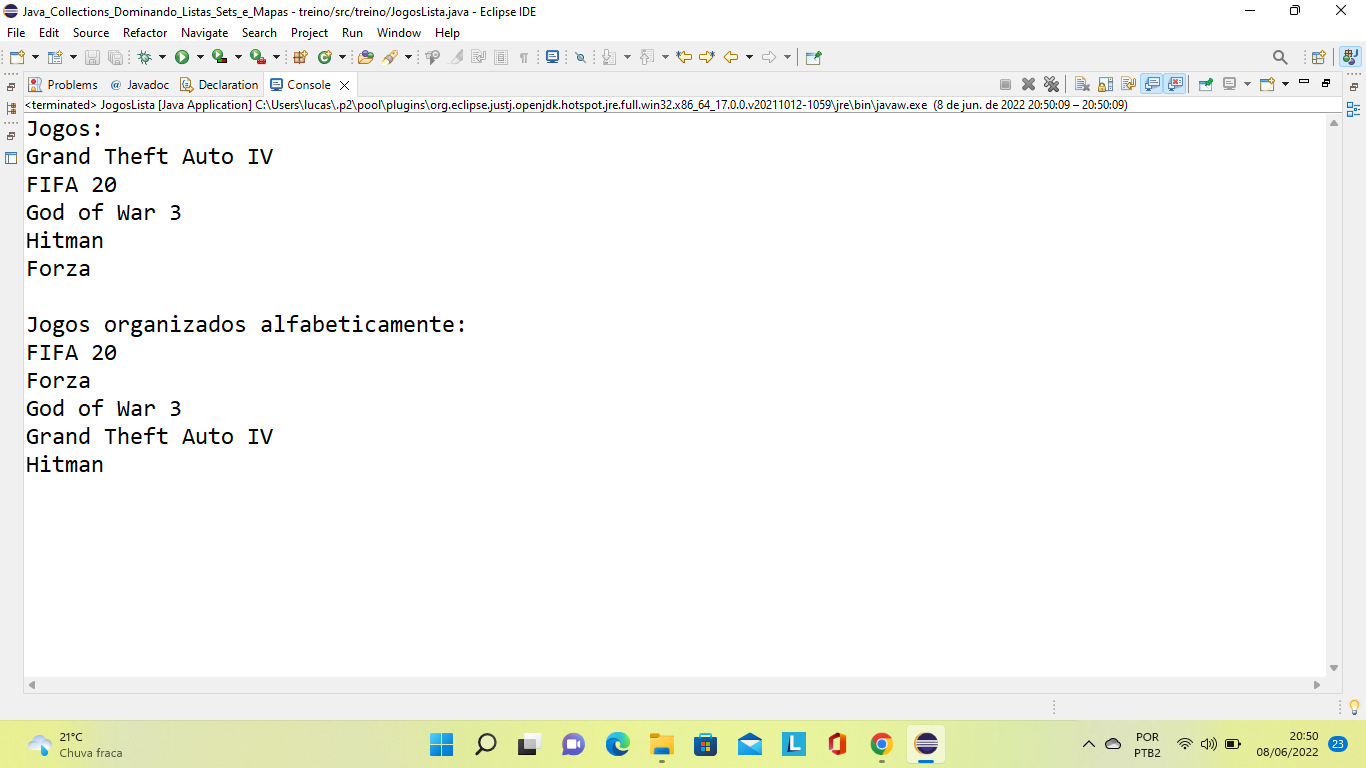Viewport: 1366px width, 768px height.
Task: Toggle Show Console When Standard Error Changes
Action: (x=1175, y=84)
